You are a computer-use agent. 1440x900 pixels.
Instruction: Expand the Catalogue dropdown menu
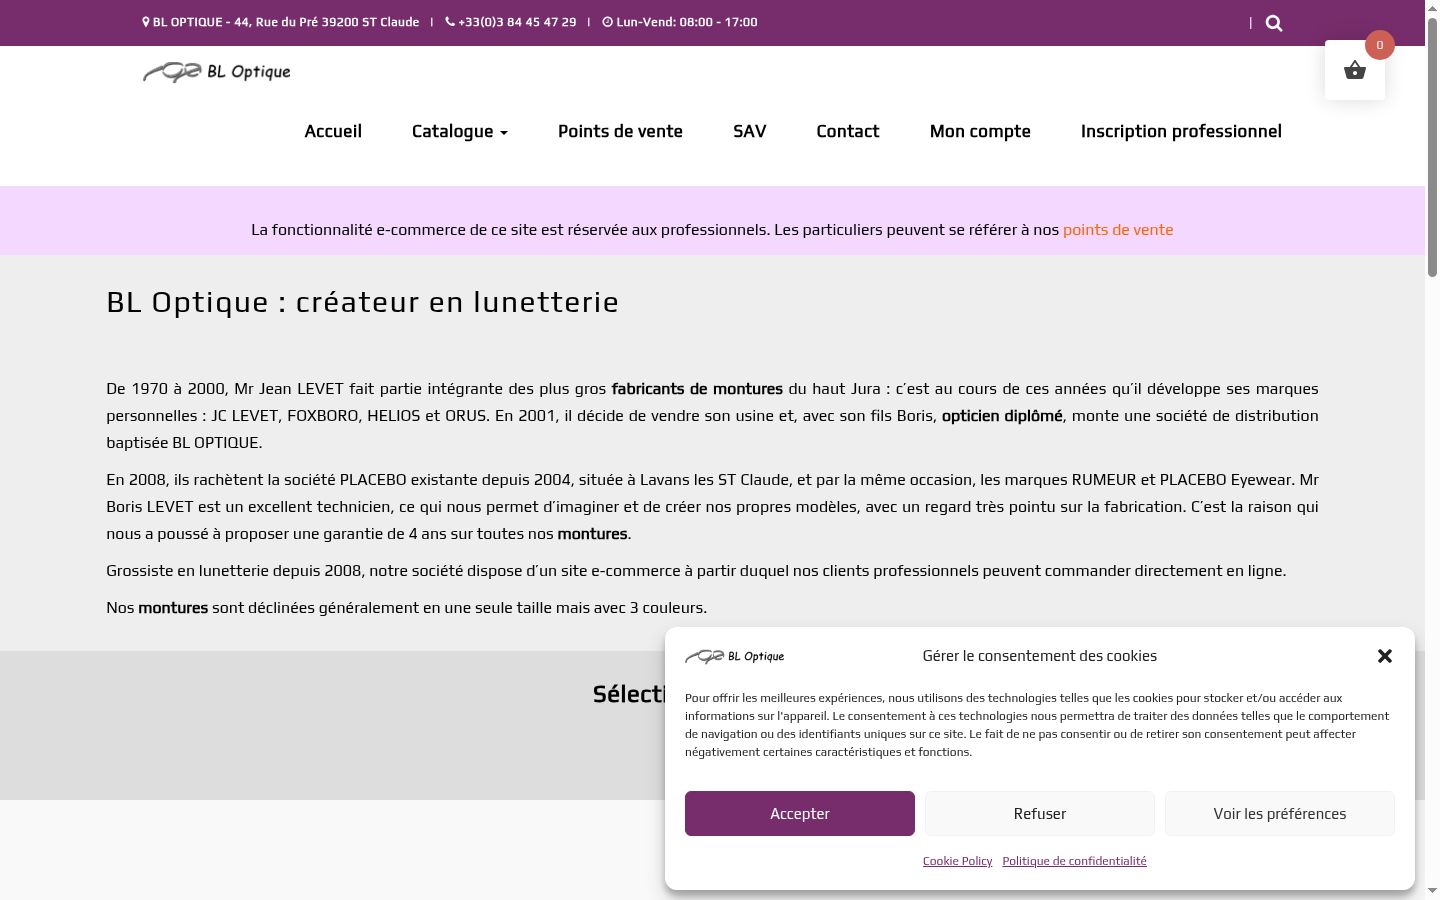point(460,131)
